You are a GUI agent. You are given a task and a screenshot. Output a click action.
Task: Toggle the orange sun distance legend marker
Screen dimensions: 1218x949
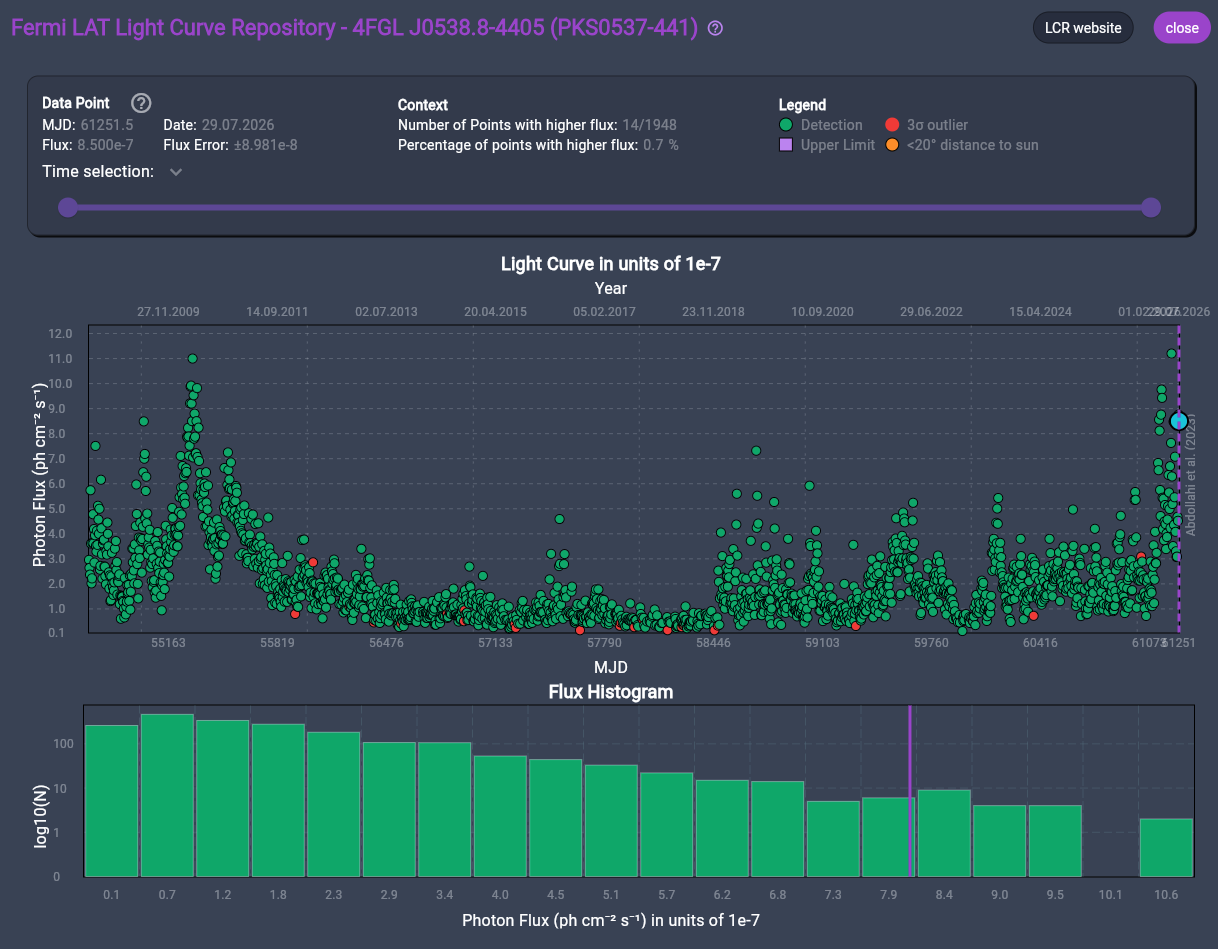(x=892, y=145)
